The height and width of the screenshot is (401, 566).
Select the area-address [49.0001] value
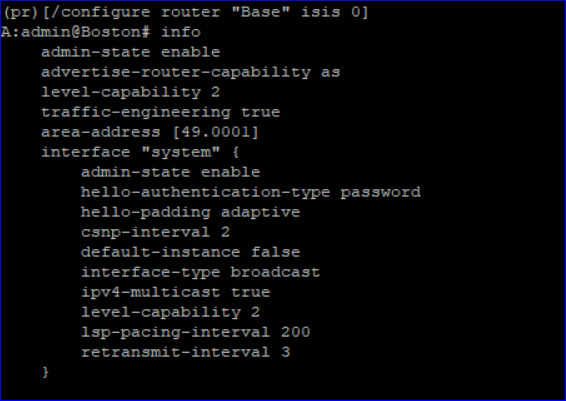click(x=215, y=132)
